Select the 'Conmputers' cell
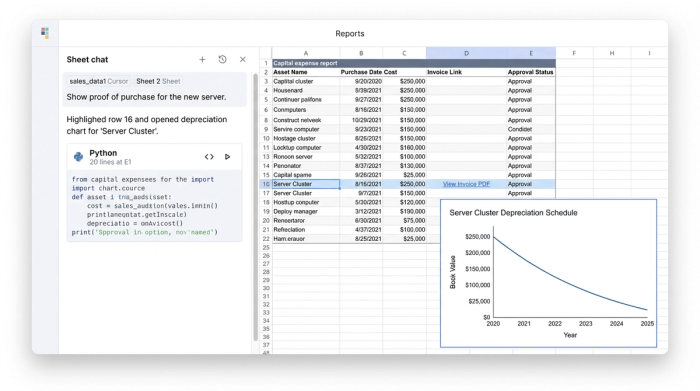Image resolution: width=700 pixels, height=391 pixels. tap(306, 110)
